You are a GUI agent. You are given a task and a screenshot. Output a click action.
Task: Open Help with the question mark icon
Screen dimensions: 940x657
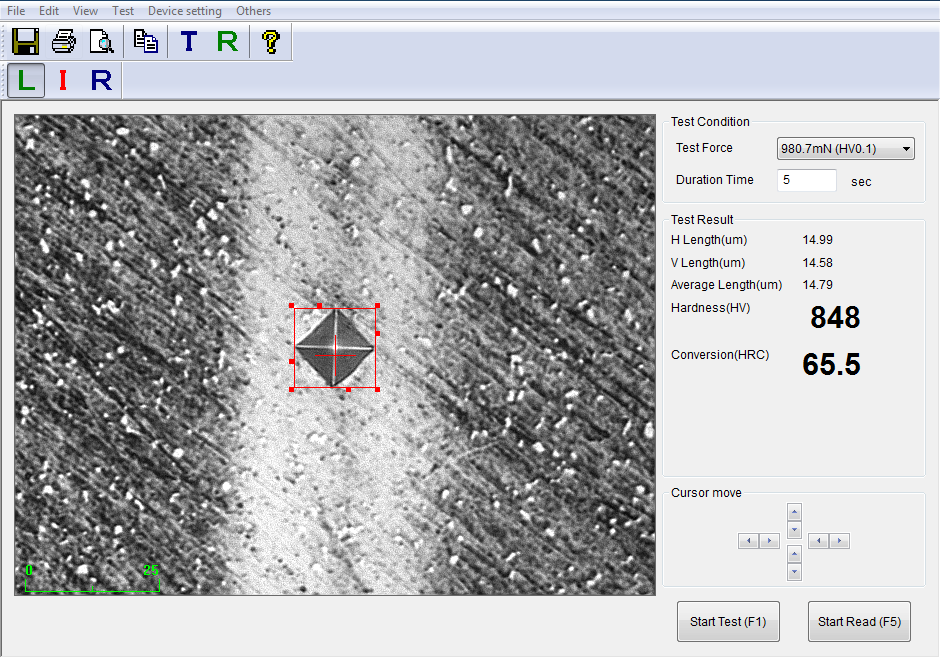point(270,41)
